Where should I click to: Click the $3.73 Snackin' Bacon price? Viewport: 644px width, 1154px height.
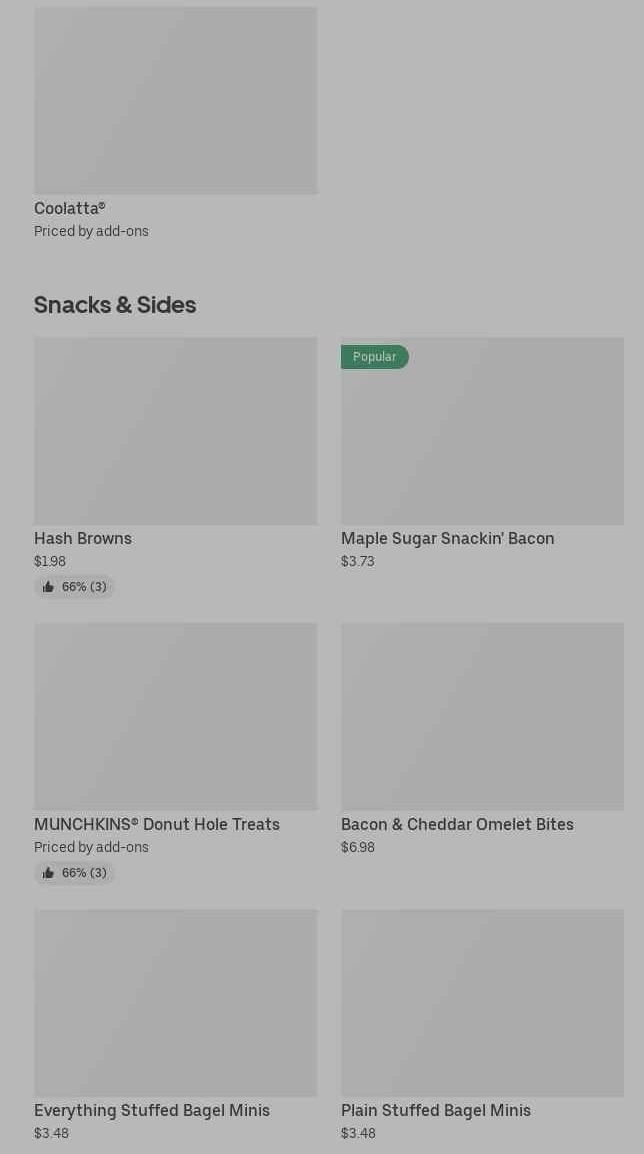(358, 561)
